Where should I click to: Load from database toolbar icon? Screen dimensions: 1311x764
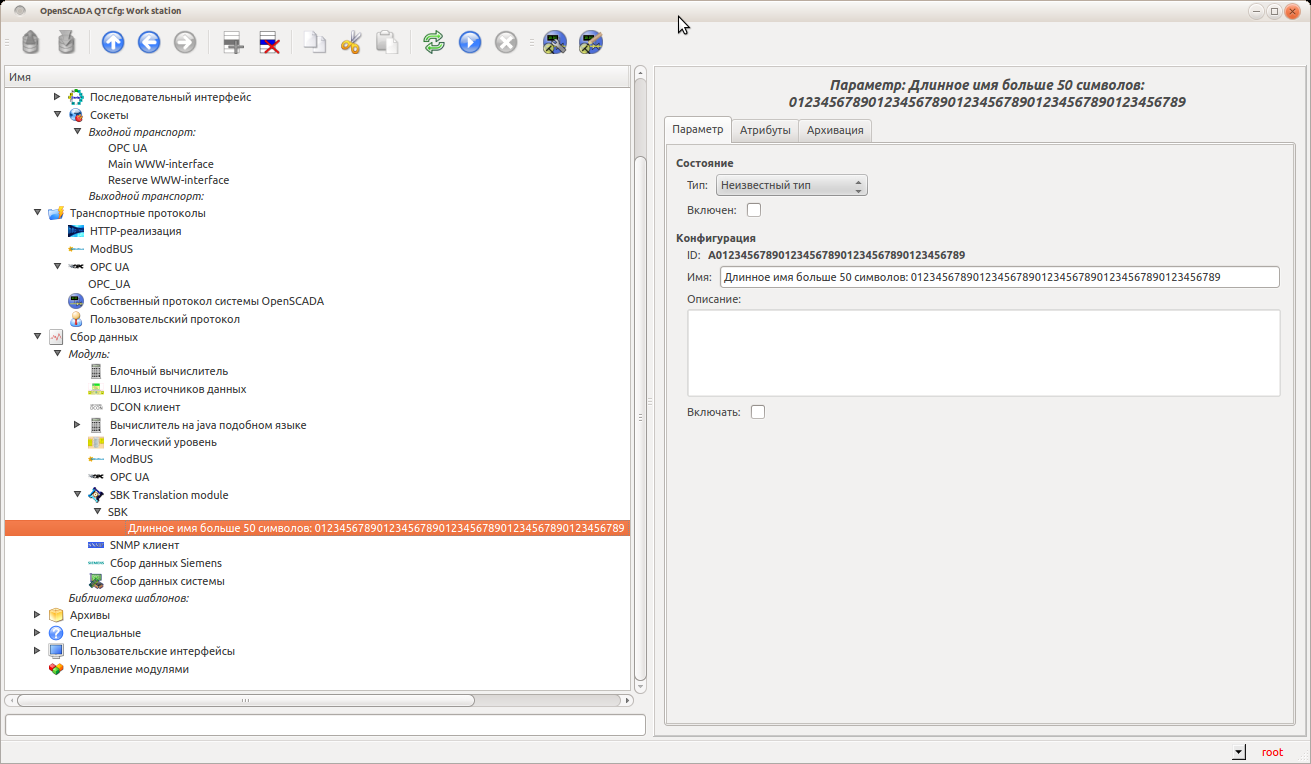coord(31,42)
